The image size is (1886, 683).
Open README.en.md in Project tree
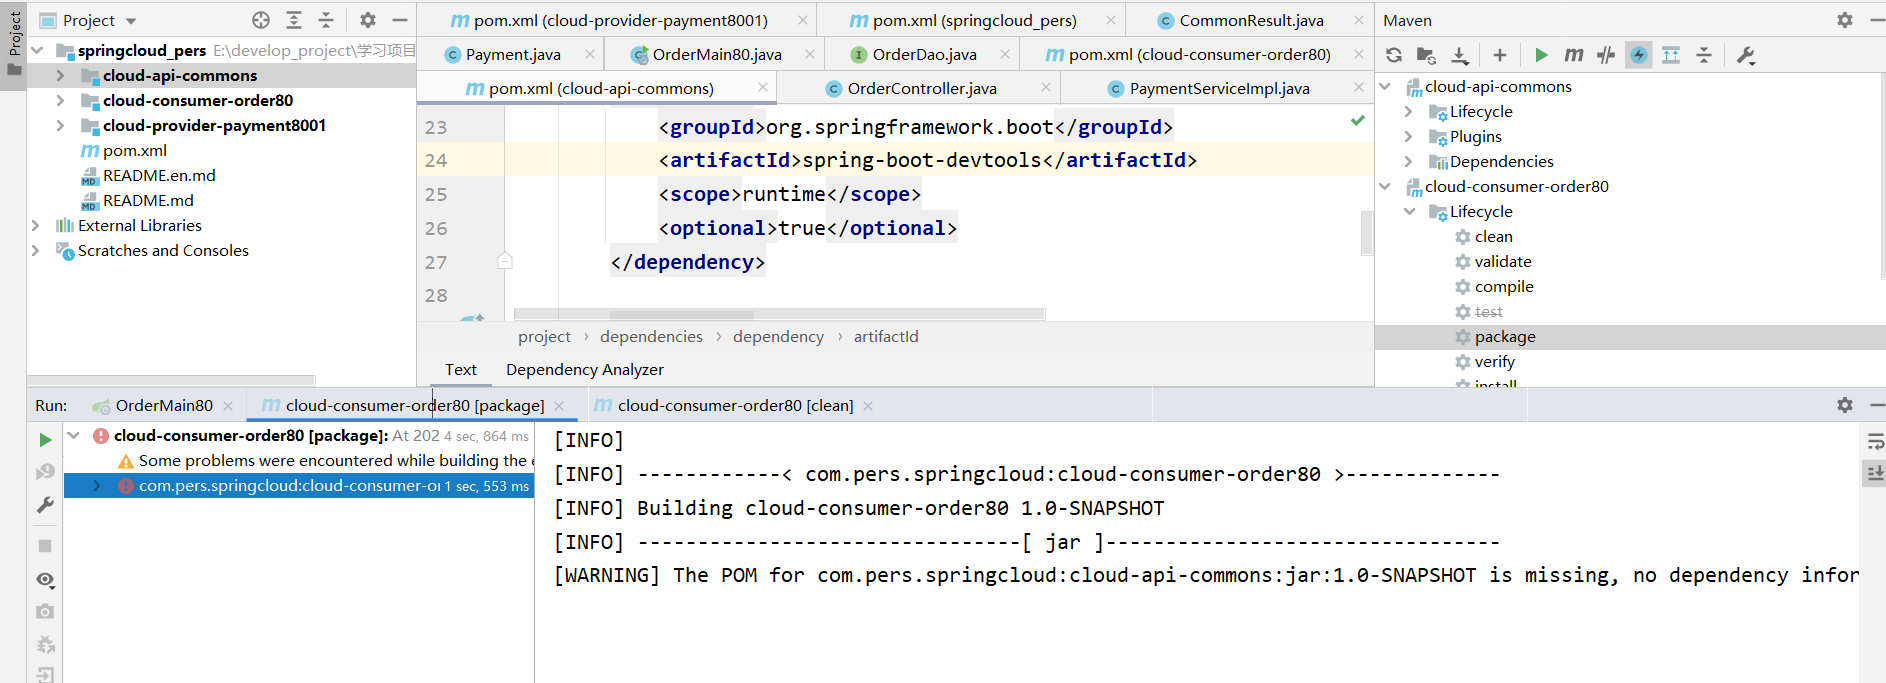click(159, 175)
